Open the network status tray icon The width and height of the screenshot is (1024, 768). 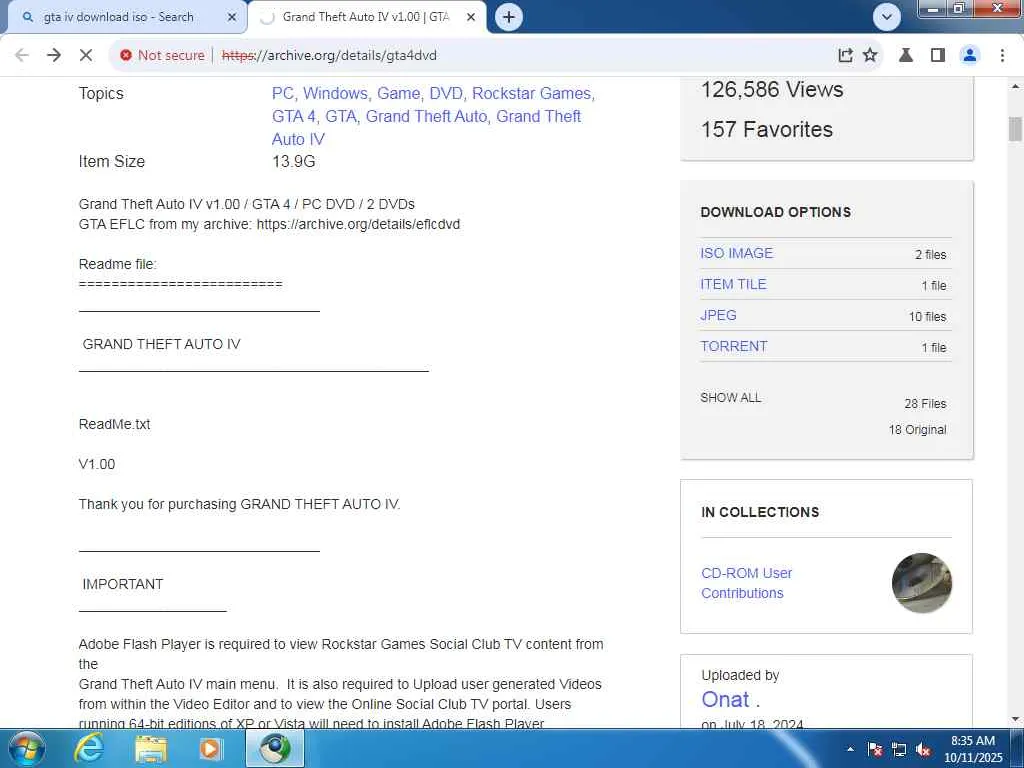point(899,750)
